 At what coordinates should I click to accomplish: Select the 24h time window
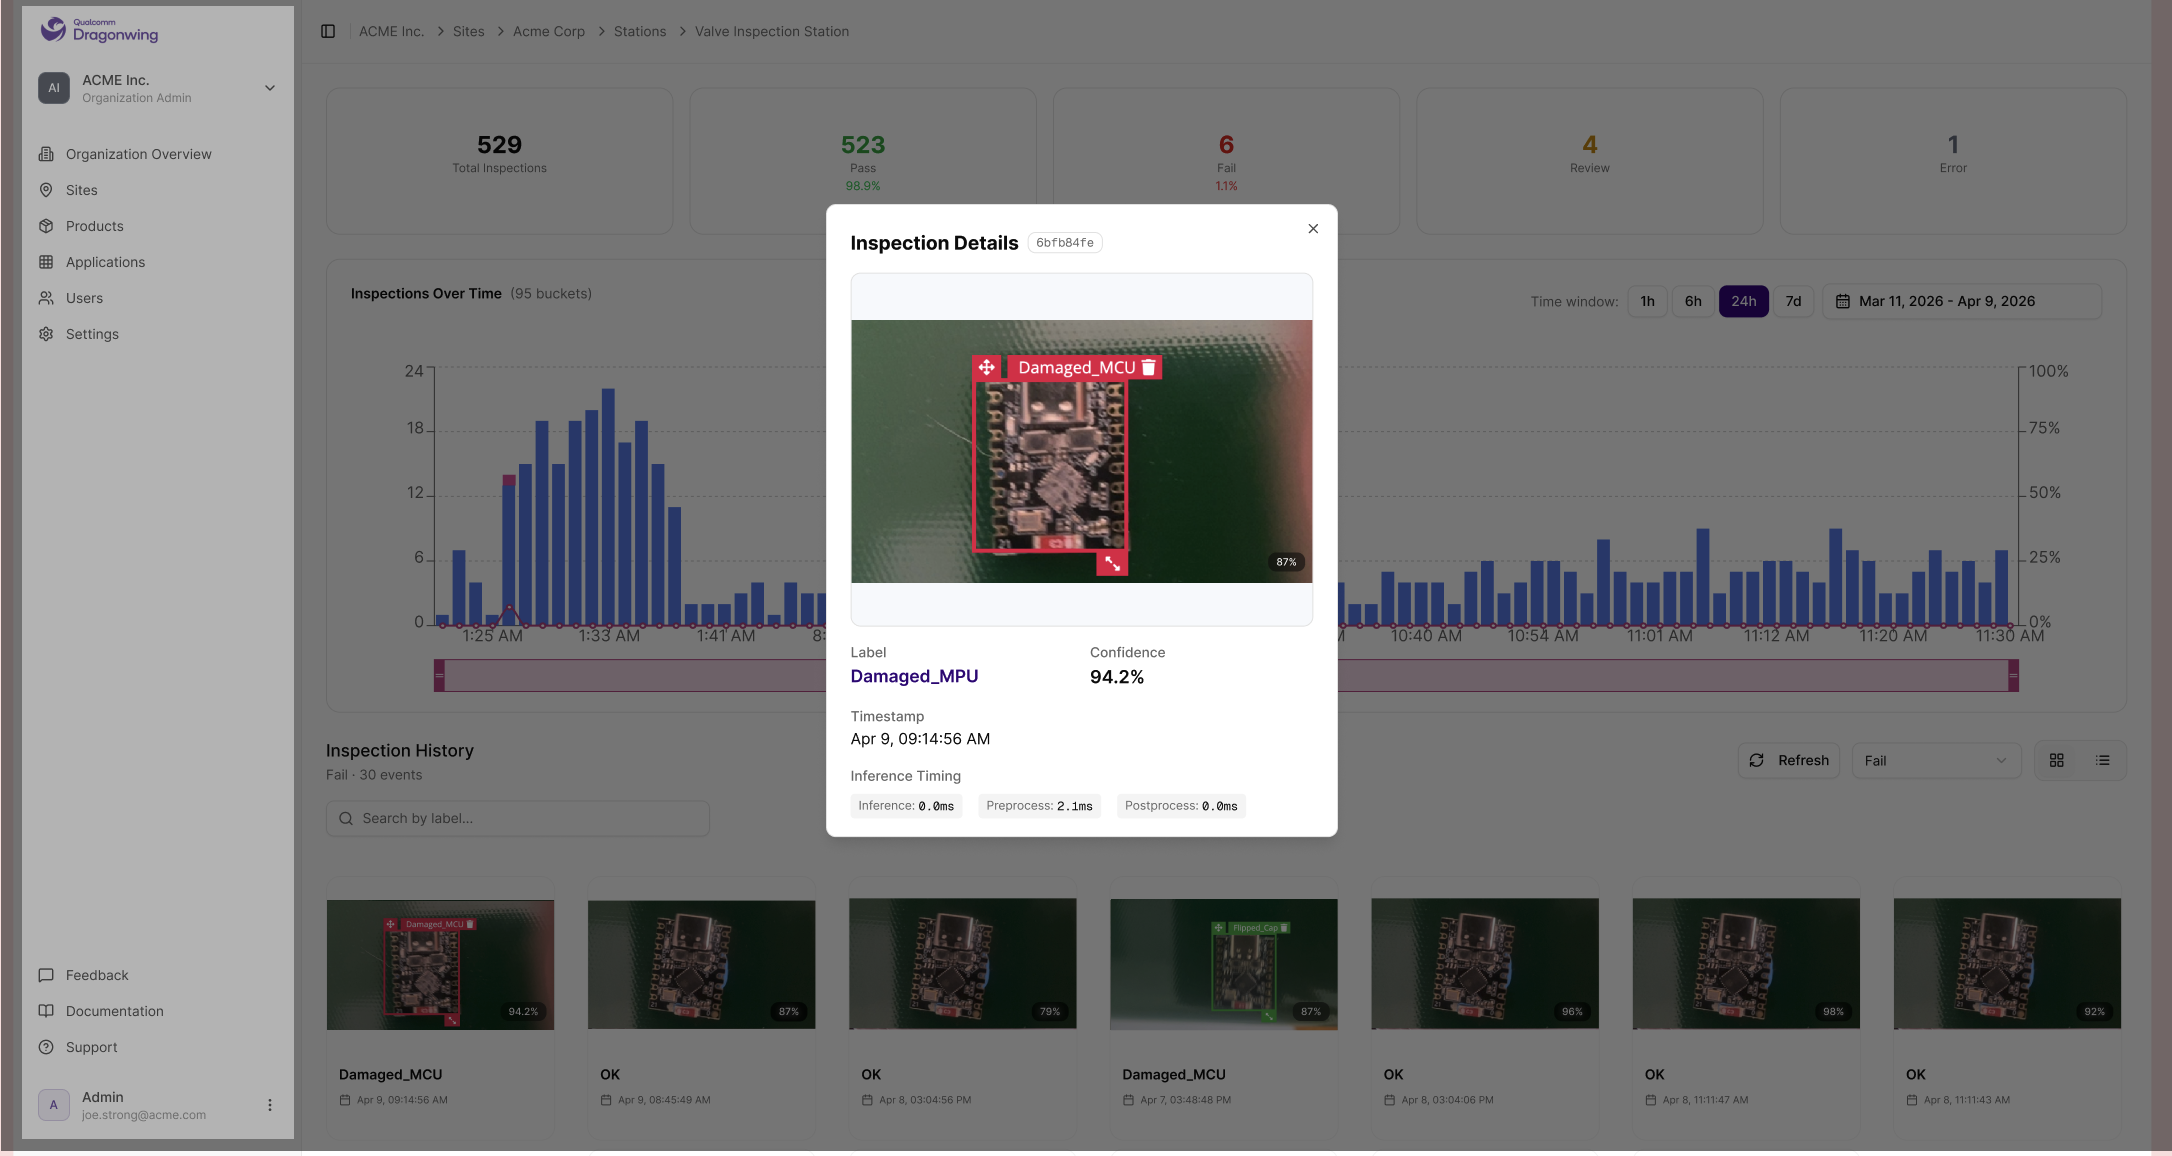tap(1743, 301)
